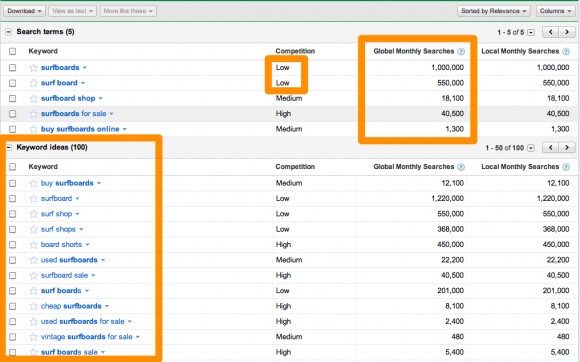Go to next page of Keyword ideas

[x=567, y=148]
